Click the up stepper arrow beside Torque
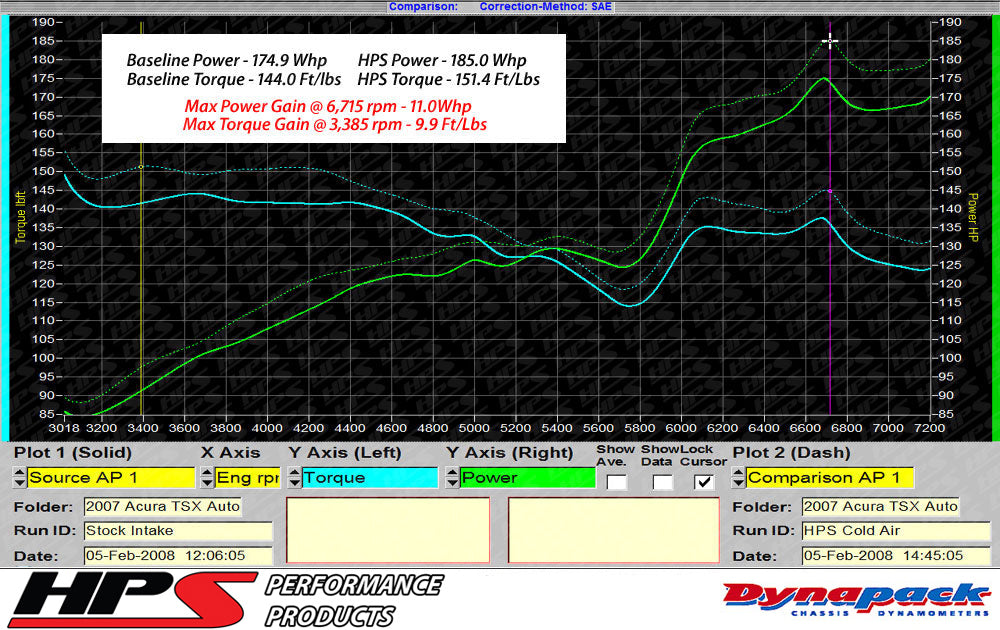 [x=296, y=472]
